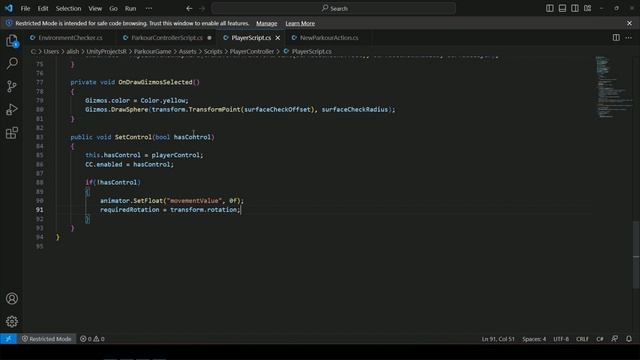Toggle the primary side bar layout icon

(x=550, y=8)
